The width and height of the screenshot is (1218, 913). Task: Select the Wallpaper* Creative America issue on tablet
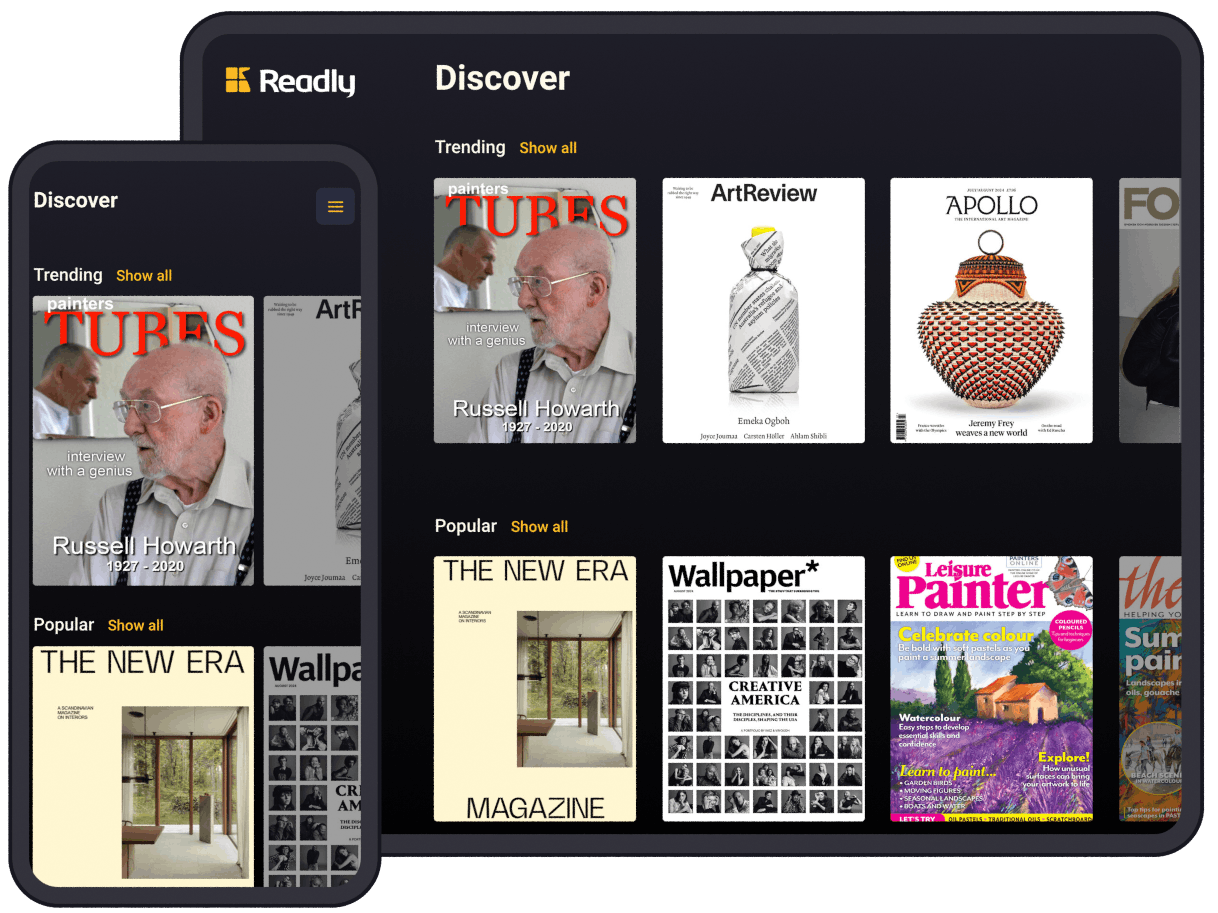tap(763, 688)
